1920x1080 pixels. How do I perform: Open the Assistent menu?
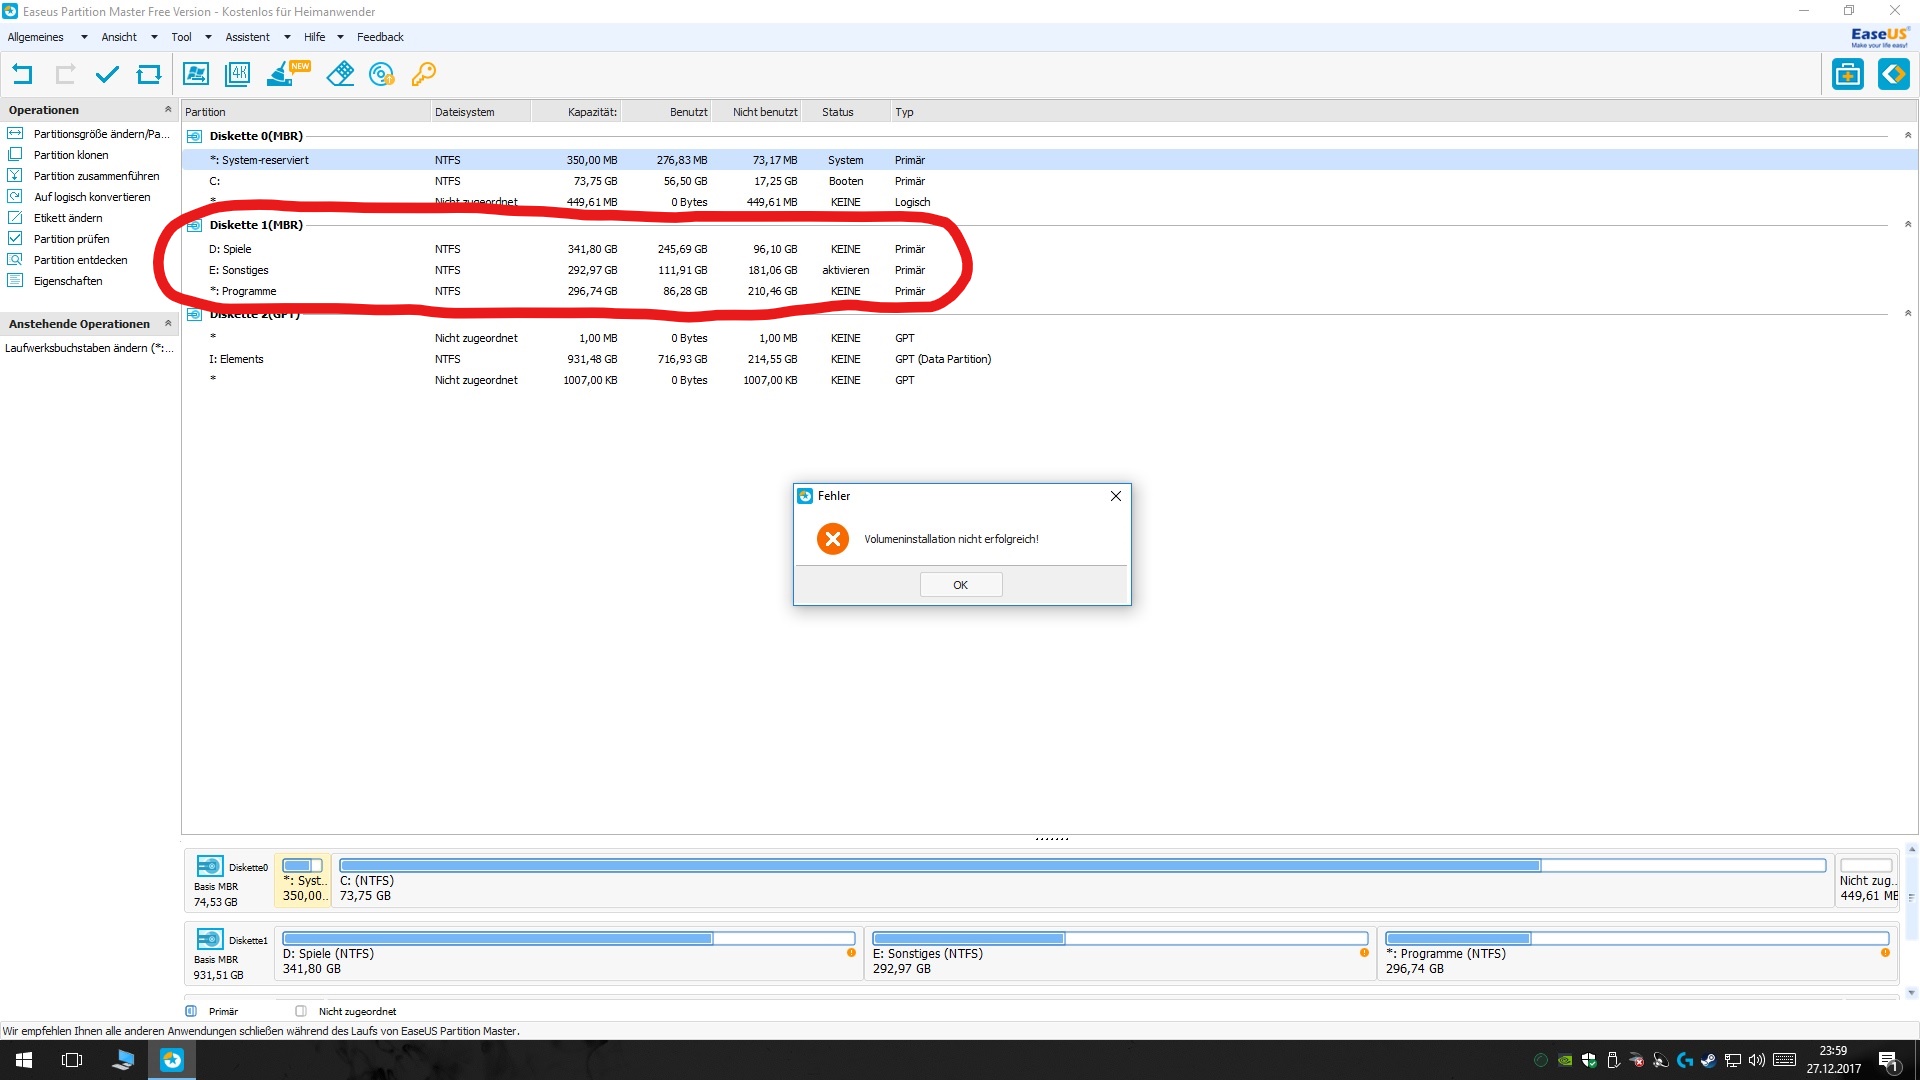pos(247,37)
